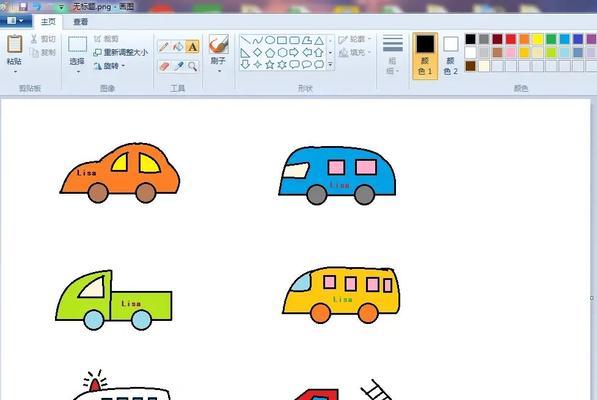This screenshot has width=597, height=400.
Task: Expand the Select tool dropdown
Action: tap(78, 72)
